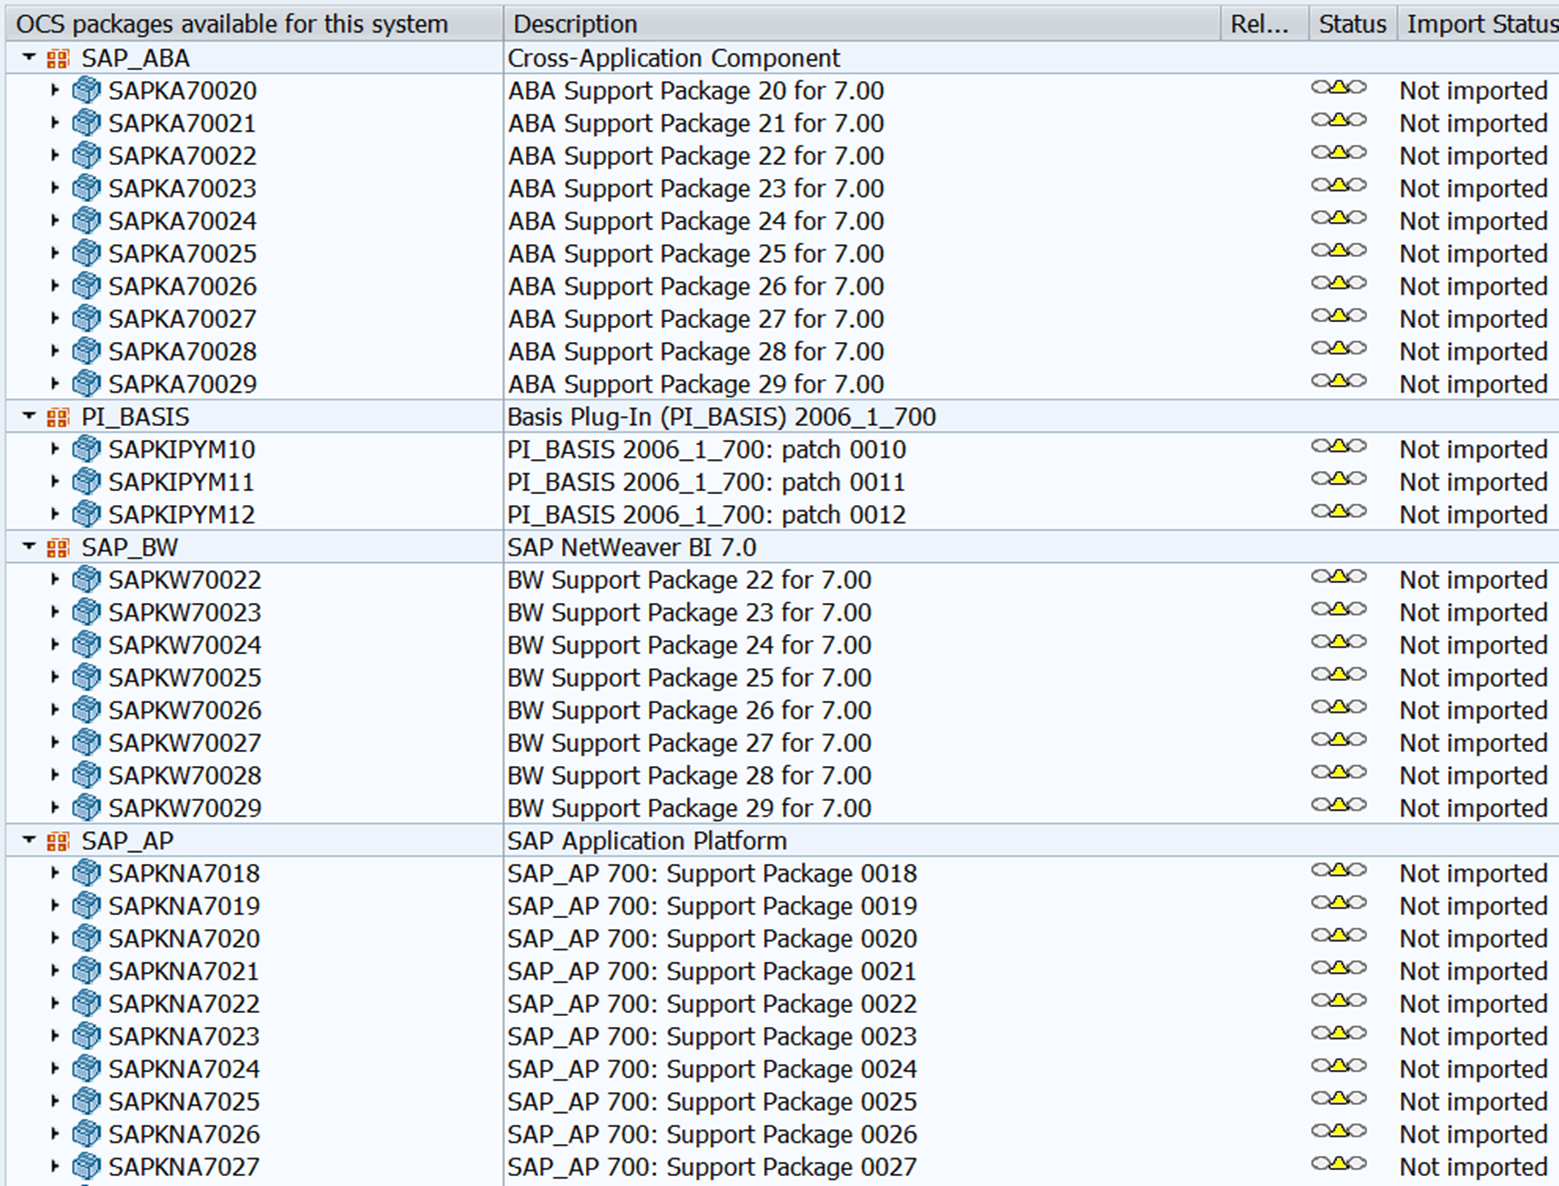Click status icon for ABA Support Package 21
Screen dimensions: 1559x1186
click(x=1339, y=120)
